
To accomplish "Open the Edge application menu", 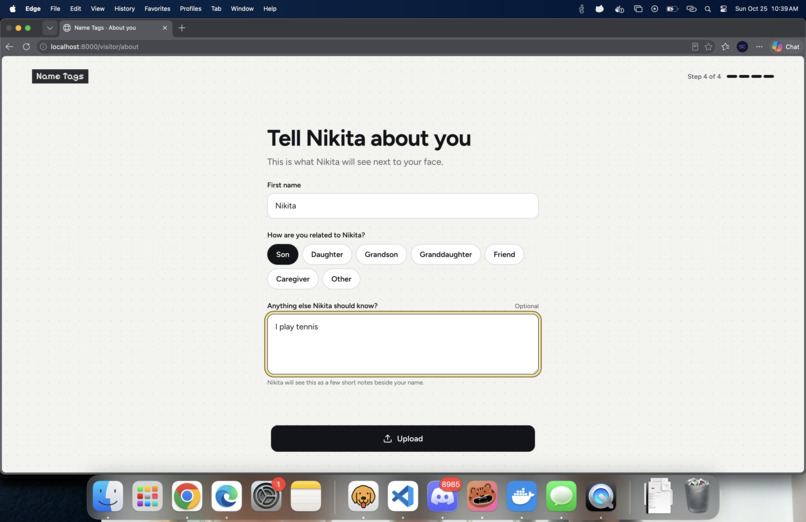I will [x=33, y=9].
